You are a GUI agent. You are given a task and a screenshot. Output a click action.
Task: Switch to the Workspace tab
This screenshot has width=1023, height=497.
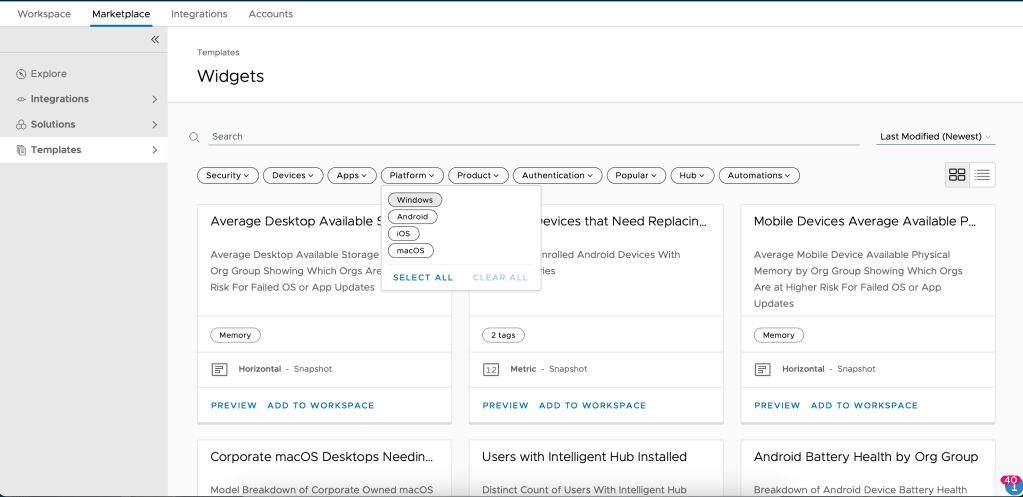click(44, 14)
